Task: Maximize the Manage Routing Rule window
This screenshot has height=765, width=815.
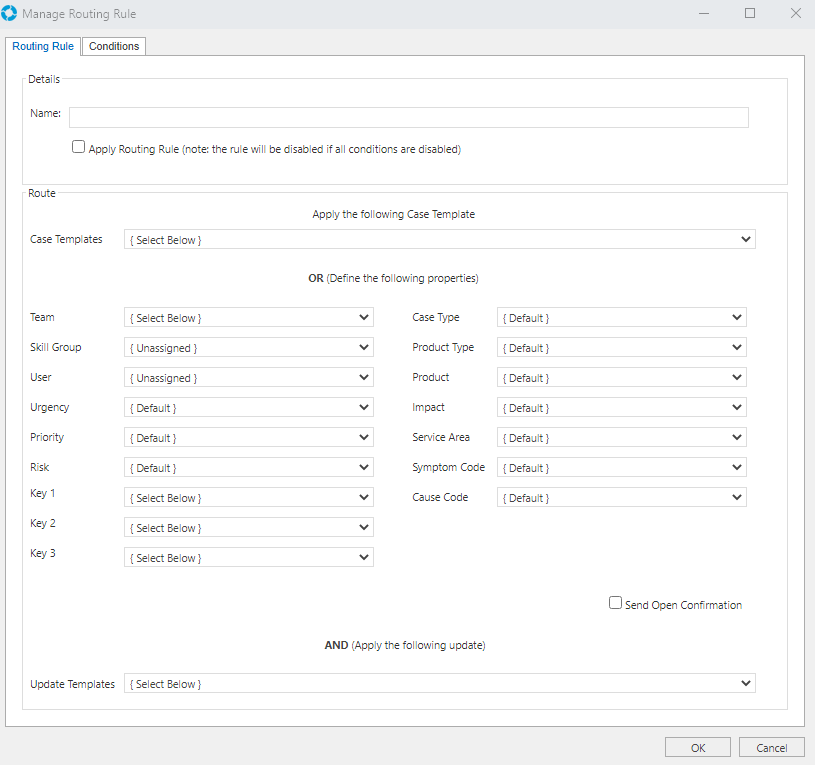Action: point(750,14)
